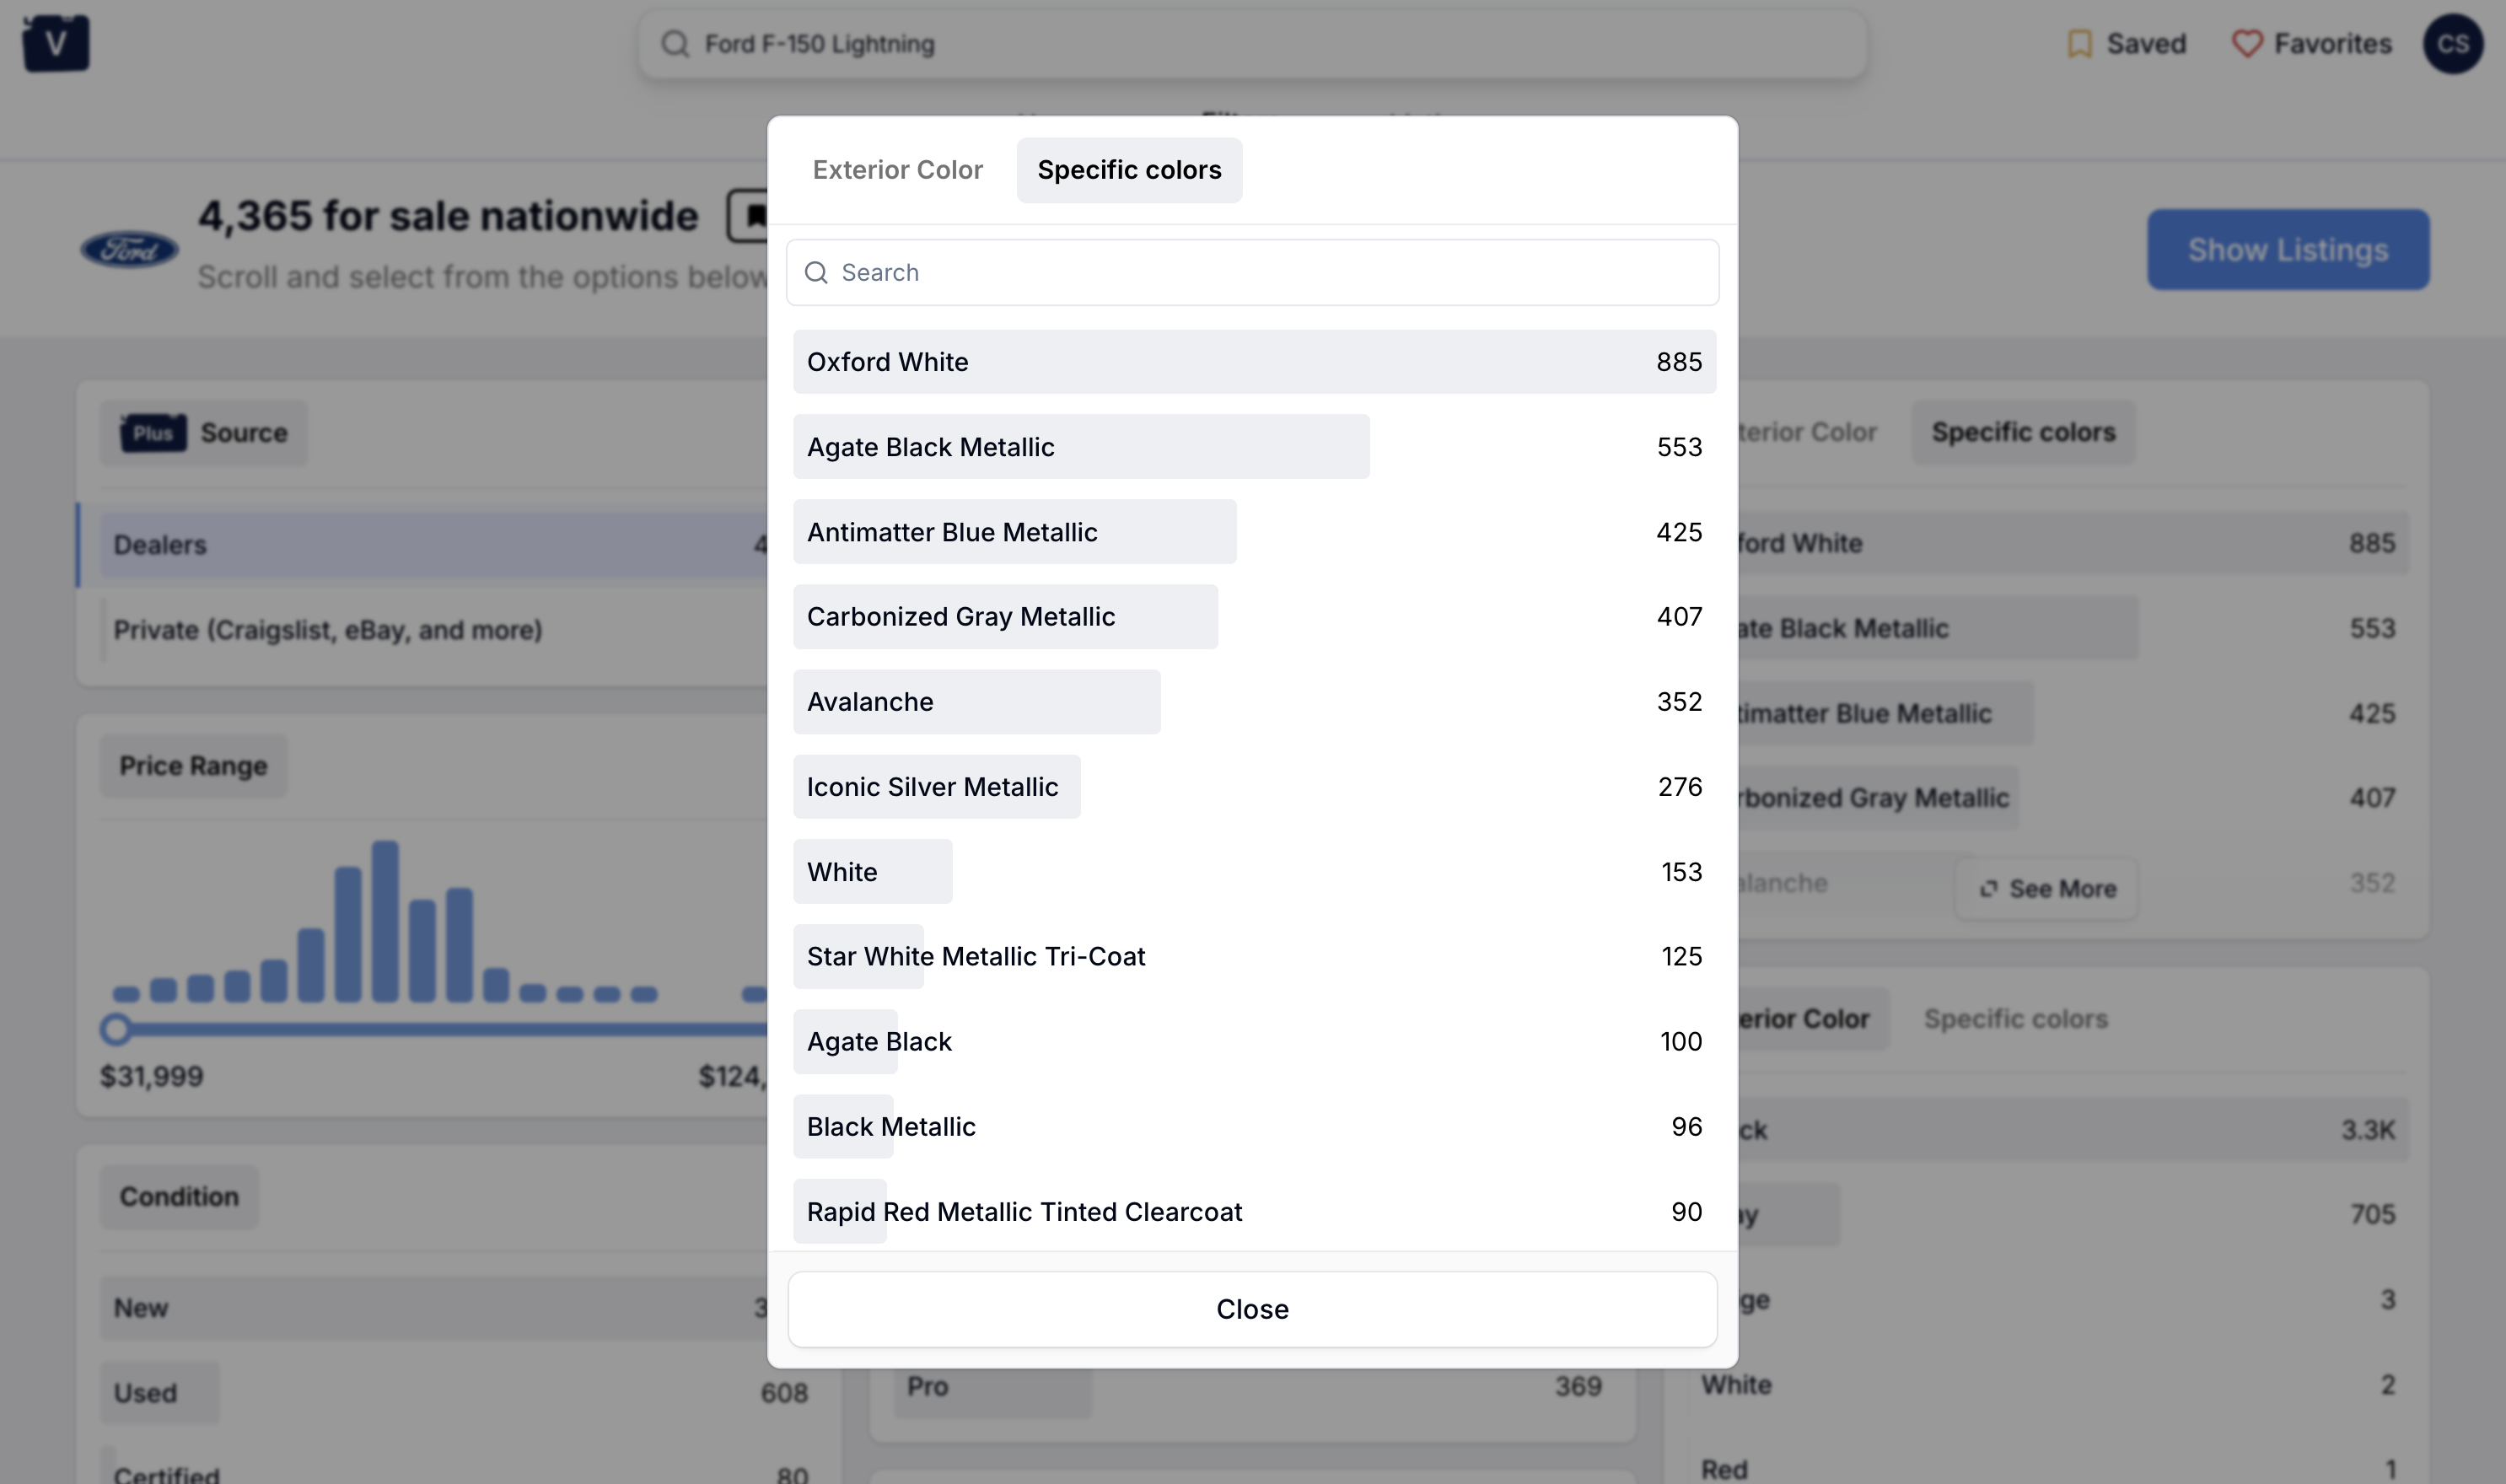The width and height of the screenshot is (2506, 1484).
Task: Click the Plus badge beside Source
Action: tap(153, 433)
